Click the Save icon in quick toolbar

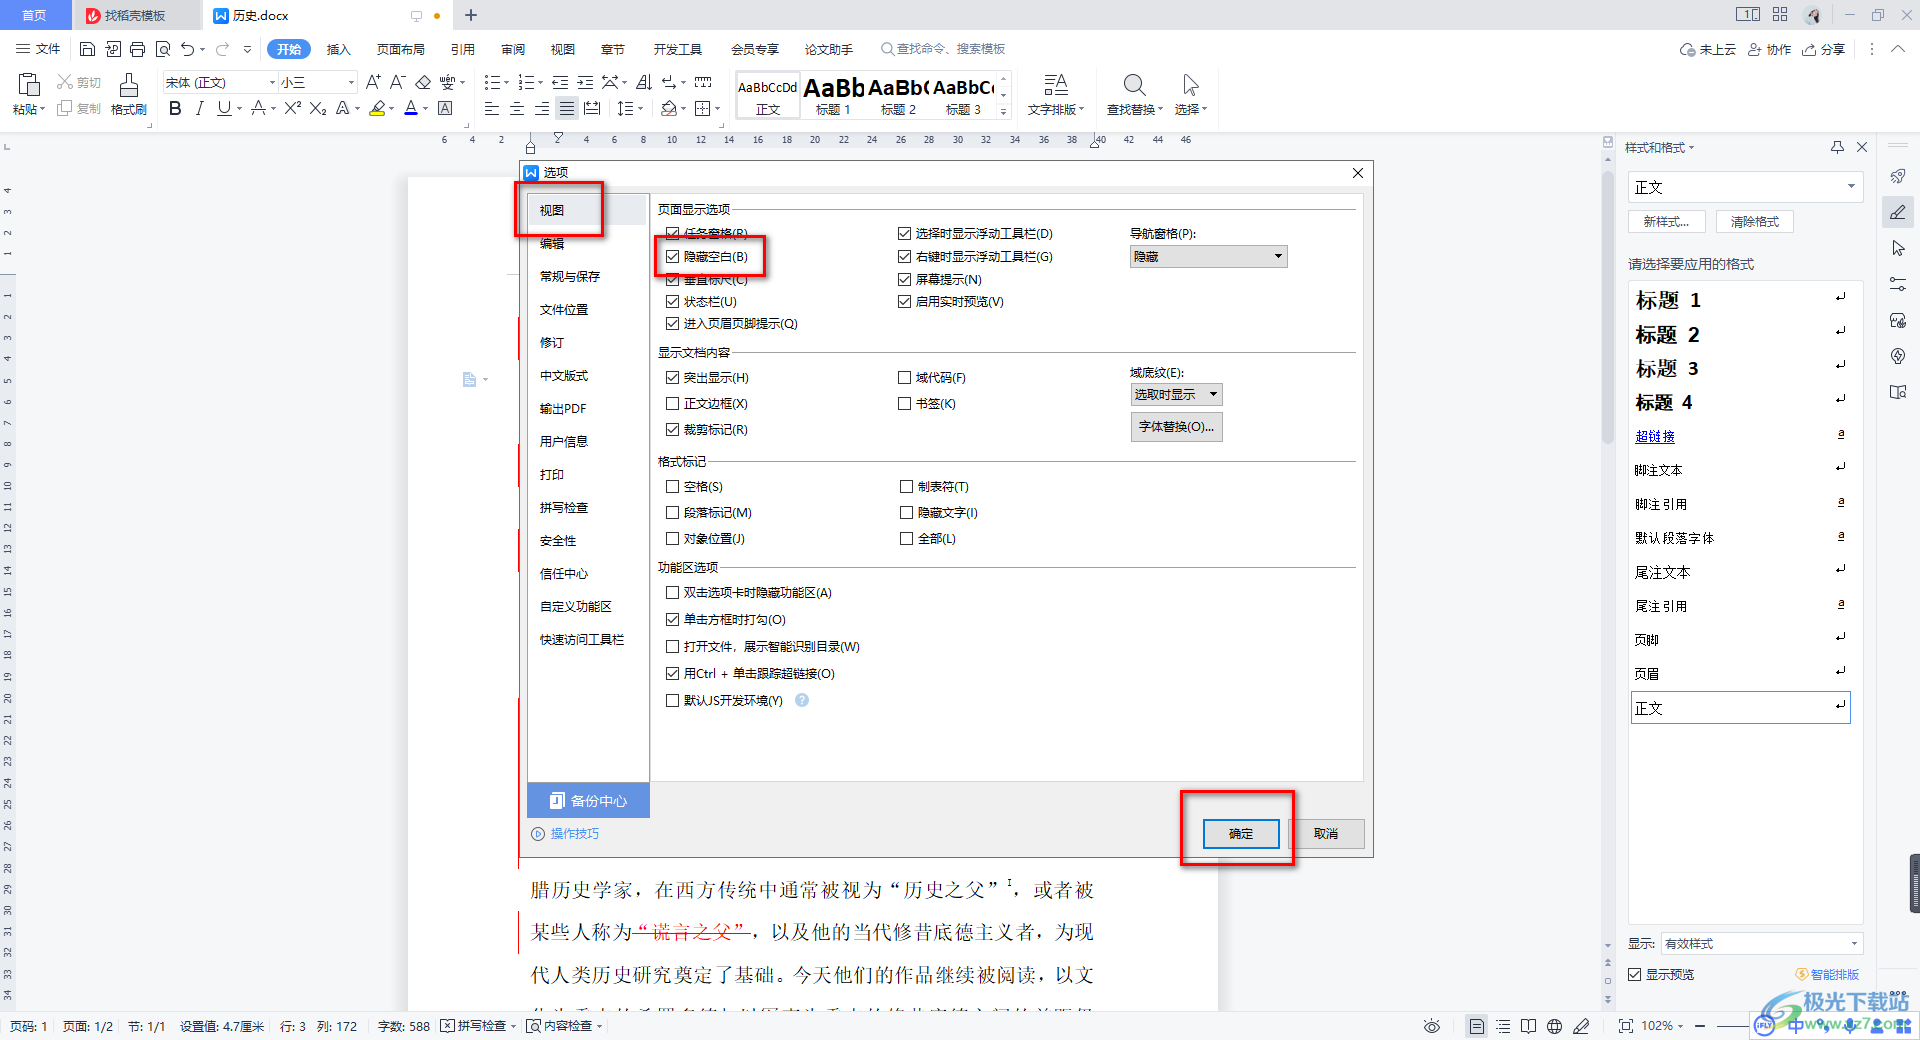87,49
